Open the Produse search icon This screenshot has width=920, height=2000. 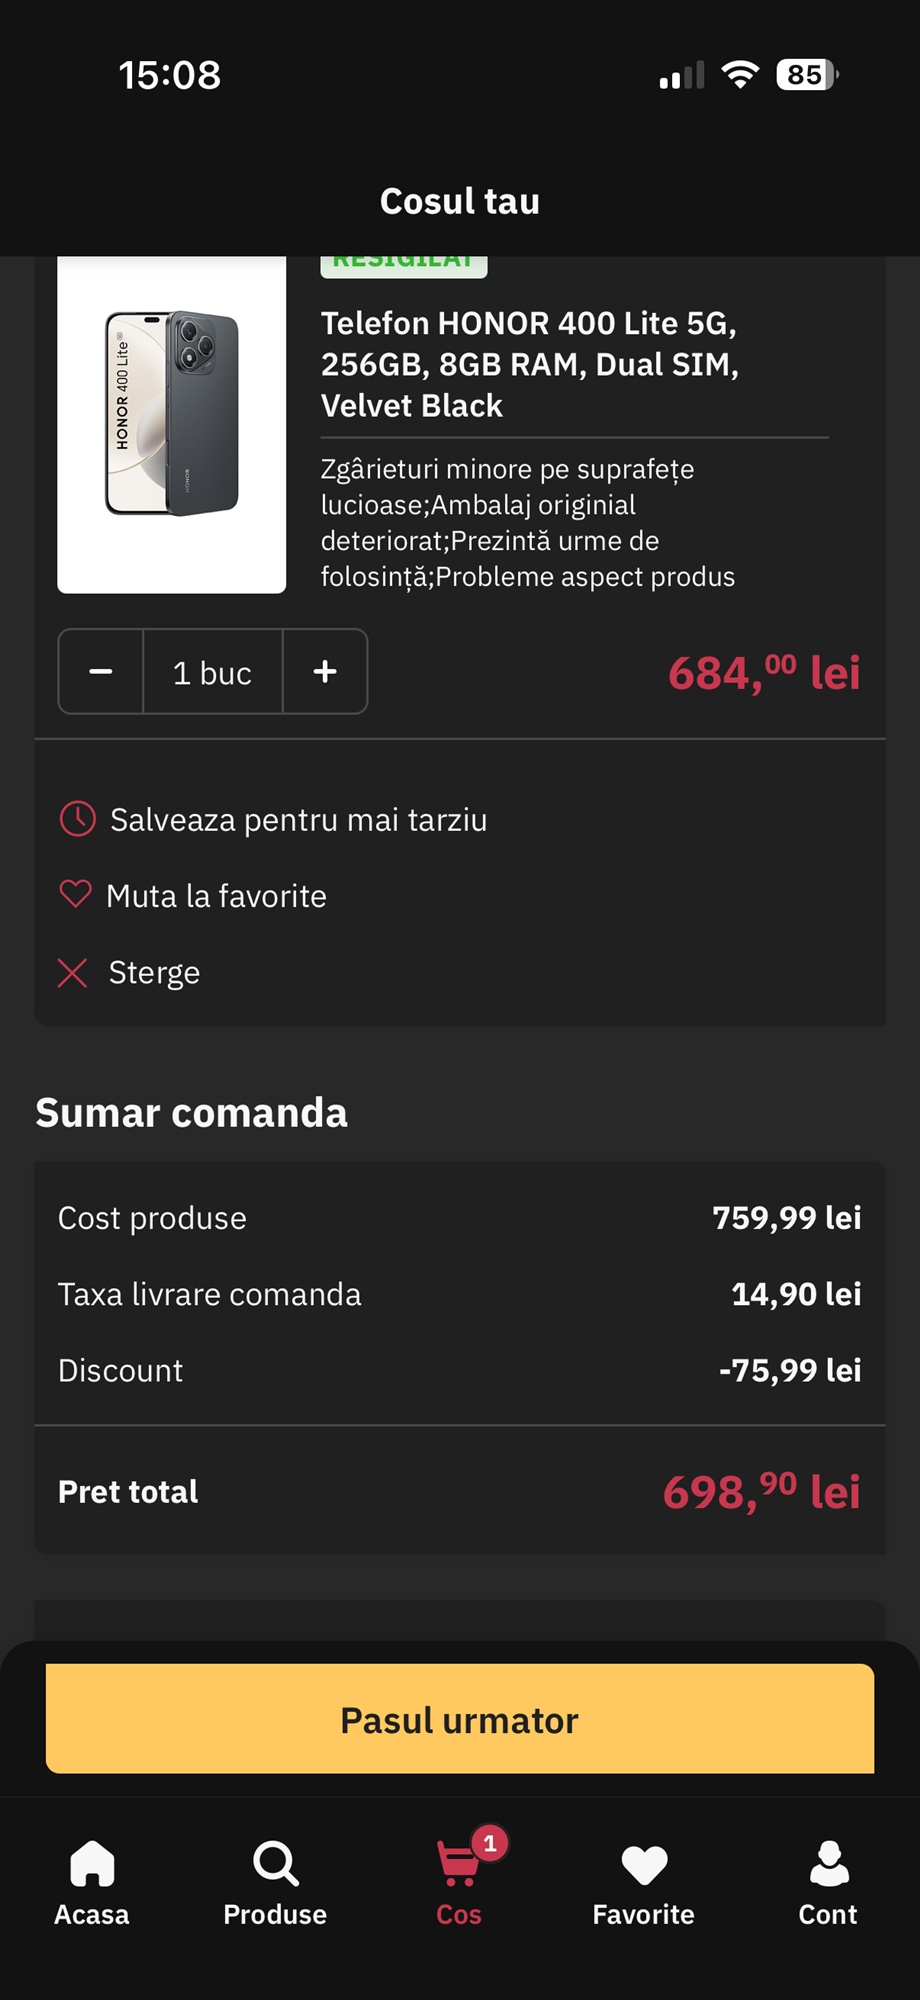pyautogui.click(x=275, y=1864)
